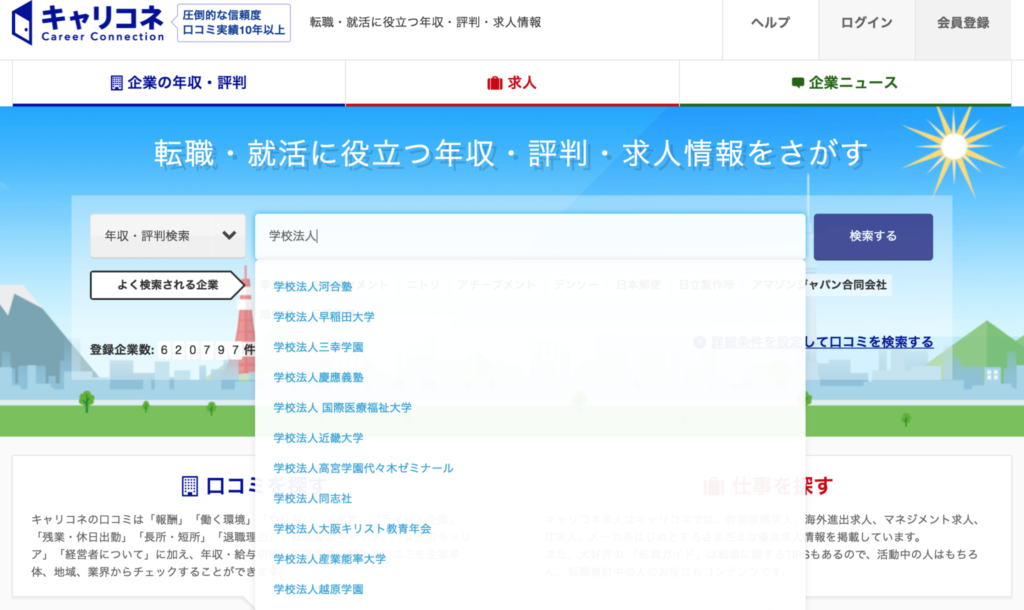Select suggestion 学校法人産業能率大学
The height and width of the screenshot is (610, 1024).
click(x=330, y=559)
